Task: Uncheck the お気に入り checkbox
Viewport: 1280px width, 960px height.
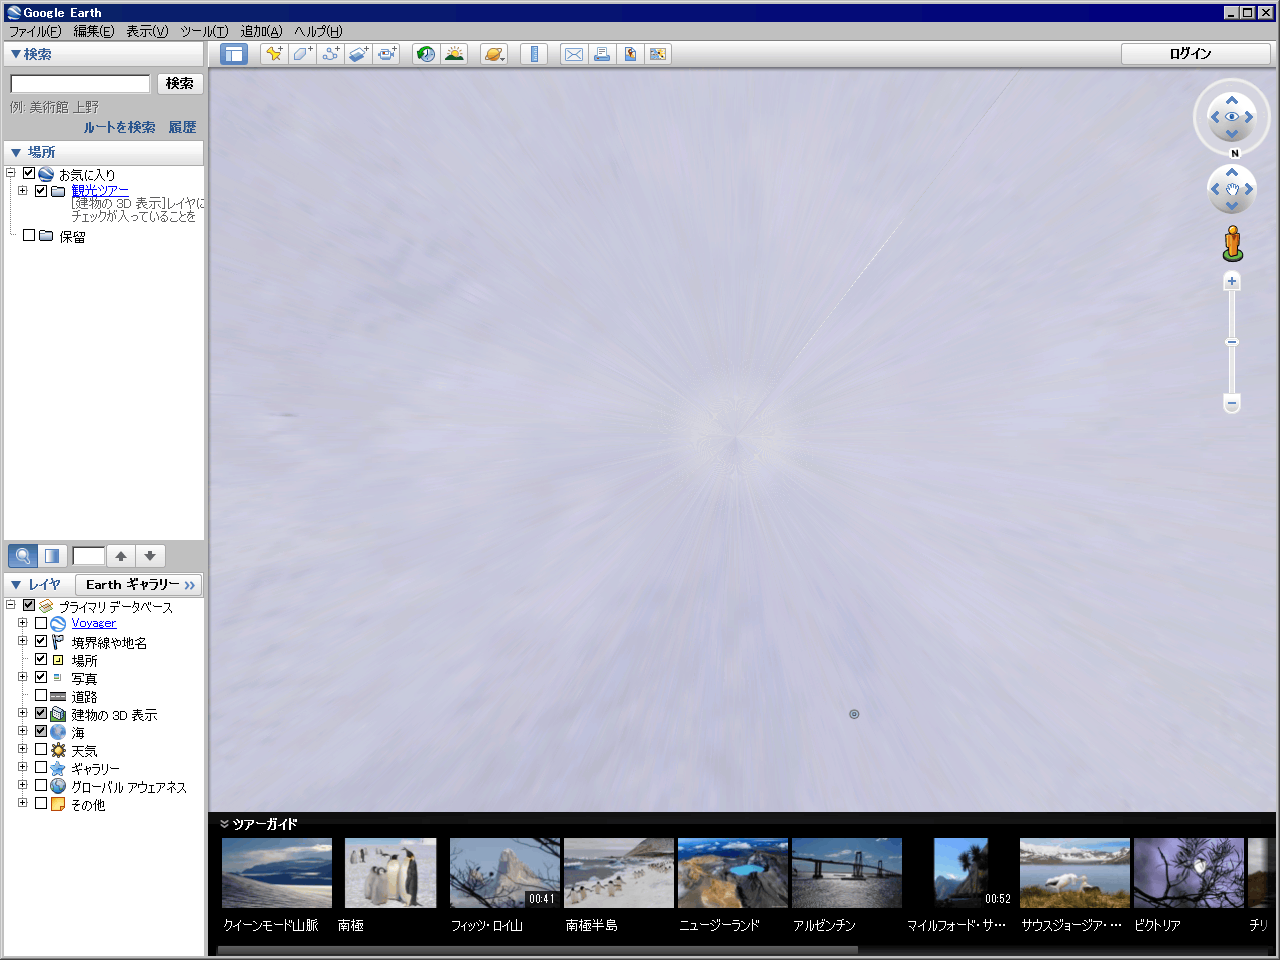Action: click(29, 173)
